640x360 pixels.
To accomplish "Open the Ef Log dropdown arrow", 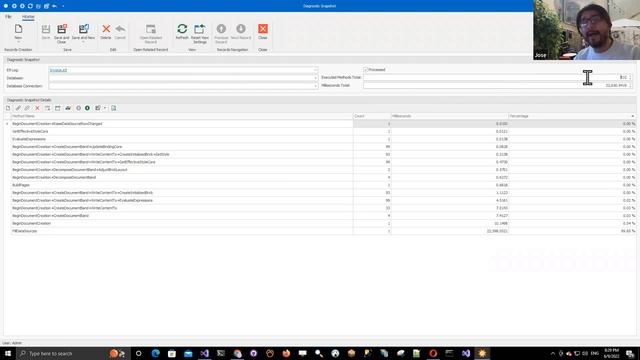I will click(315, 70).
